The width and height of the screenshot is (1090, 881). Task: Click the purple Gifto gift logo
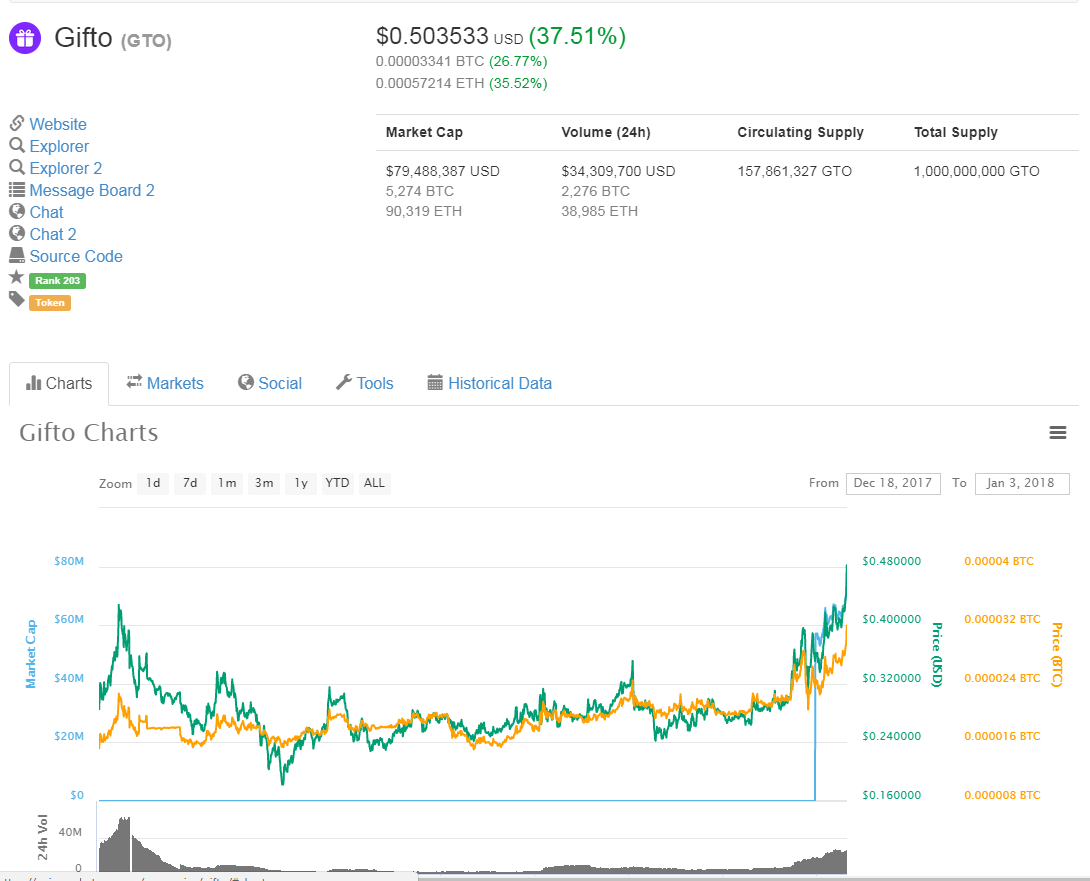point(25,38)
